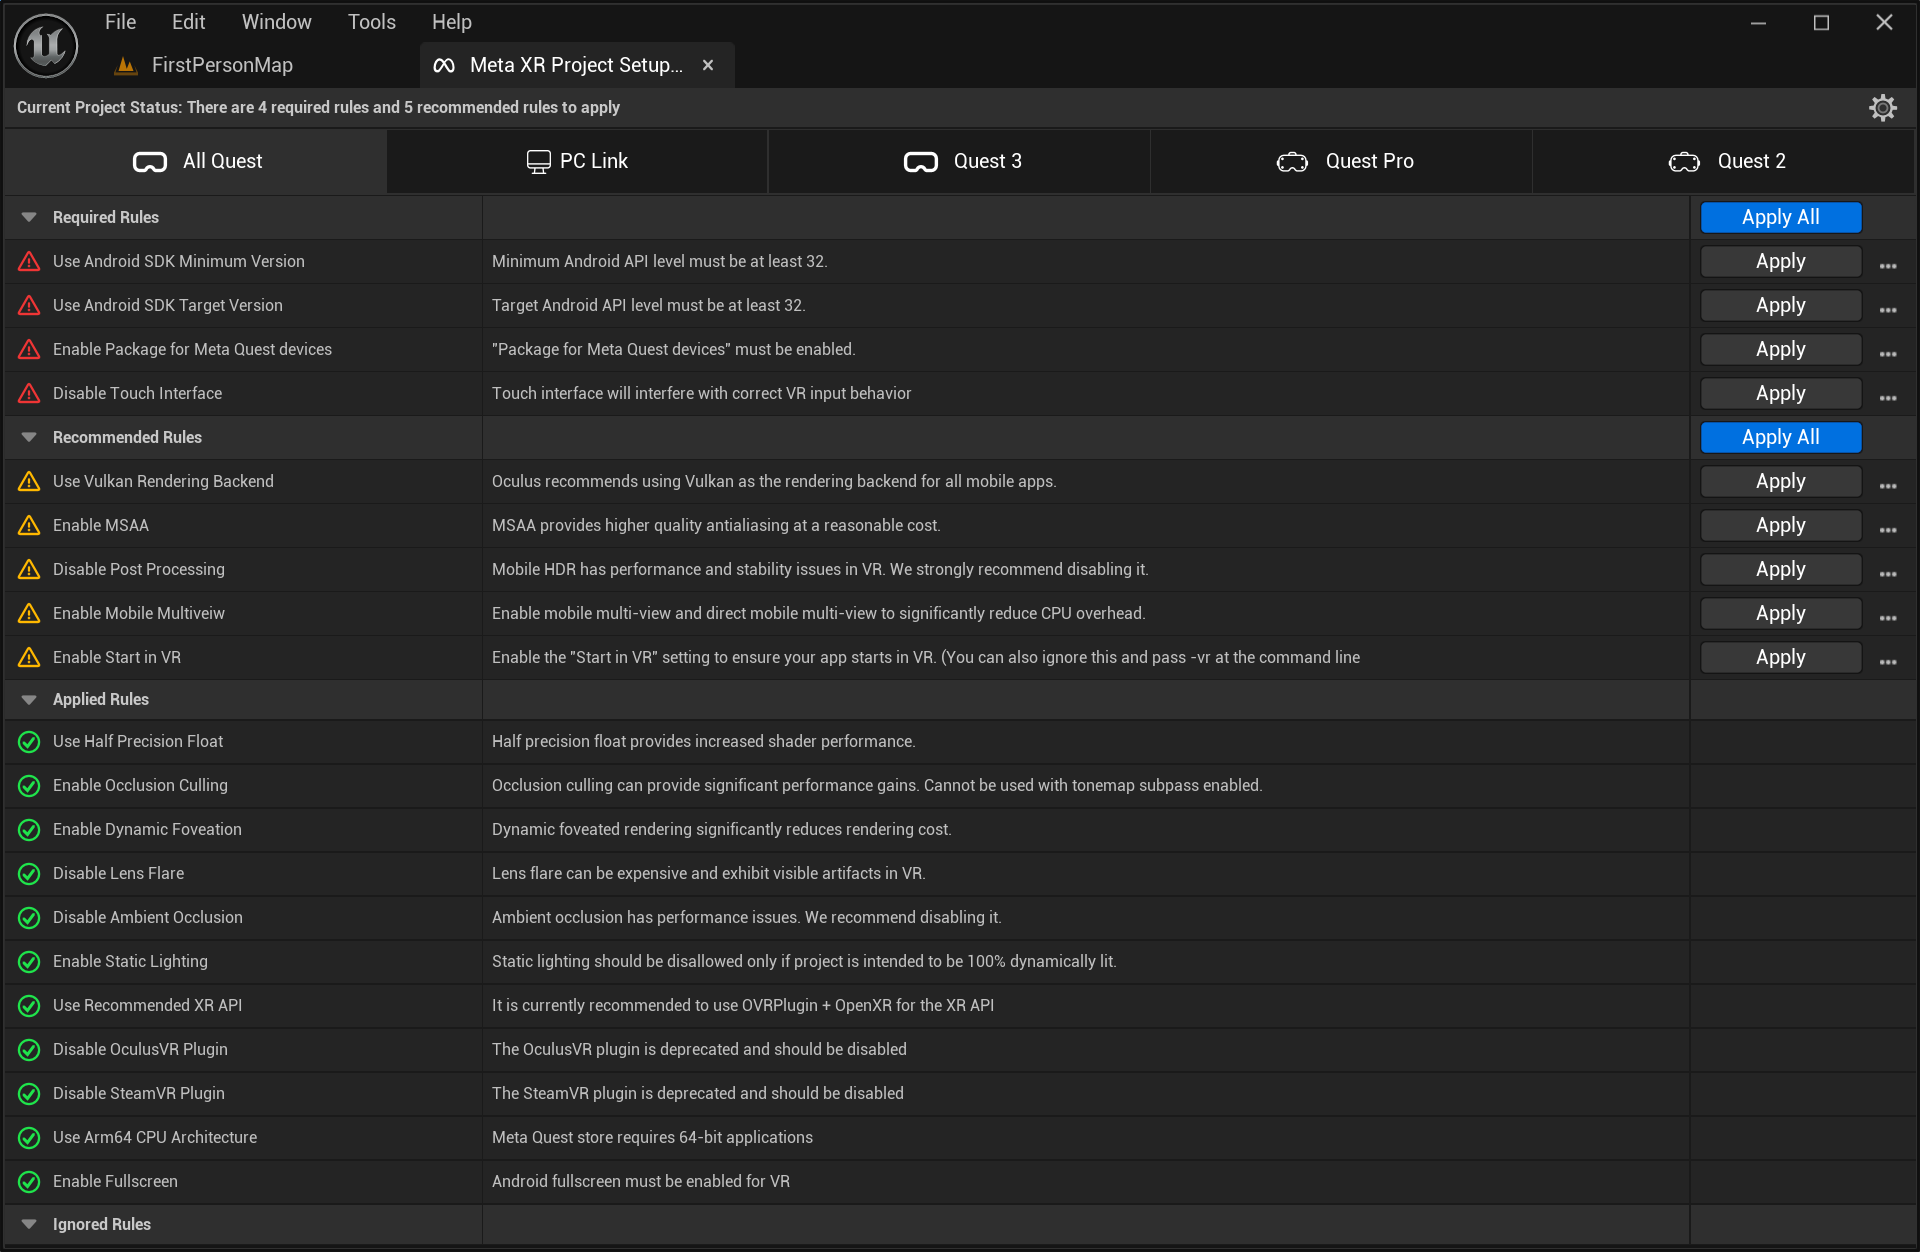Viewport: 1920px width, 1252px height.
Task: Select the Quest 2 headset icon
Action: point(1683,161)
